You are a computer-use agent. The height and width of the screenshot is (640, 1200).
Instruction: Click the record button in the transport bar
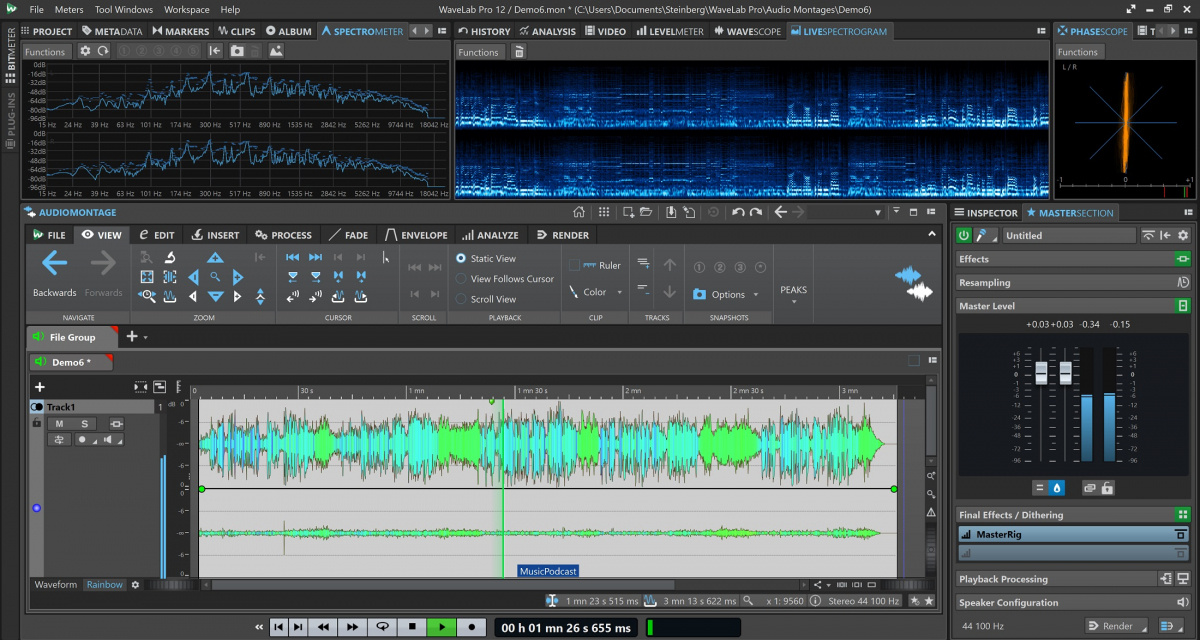[x=470, y=627]
